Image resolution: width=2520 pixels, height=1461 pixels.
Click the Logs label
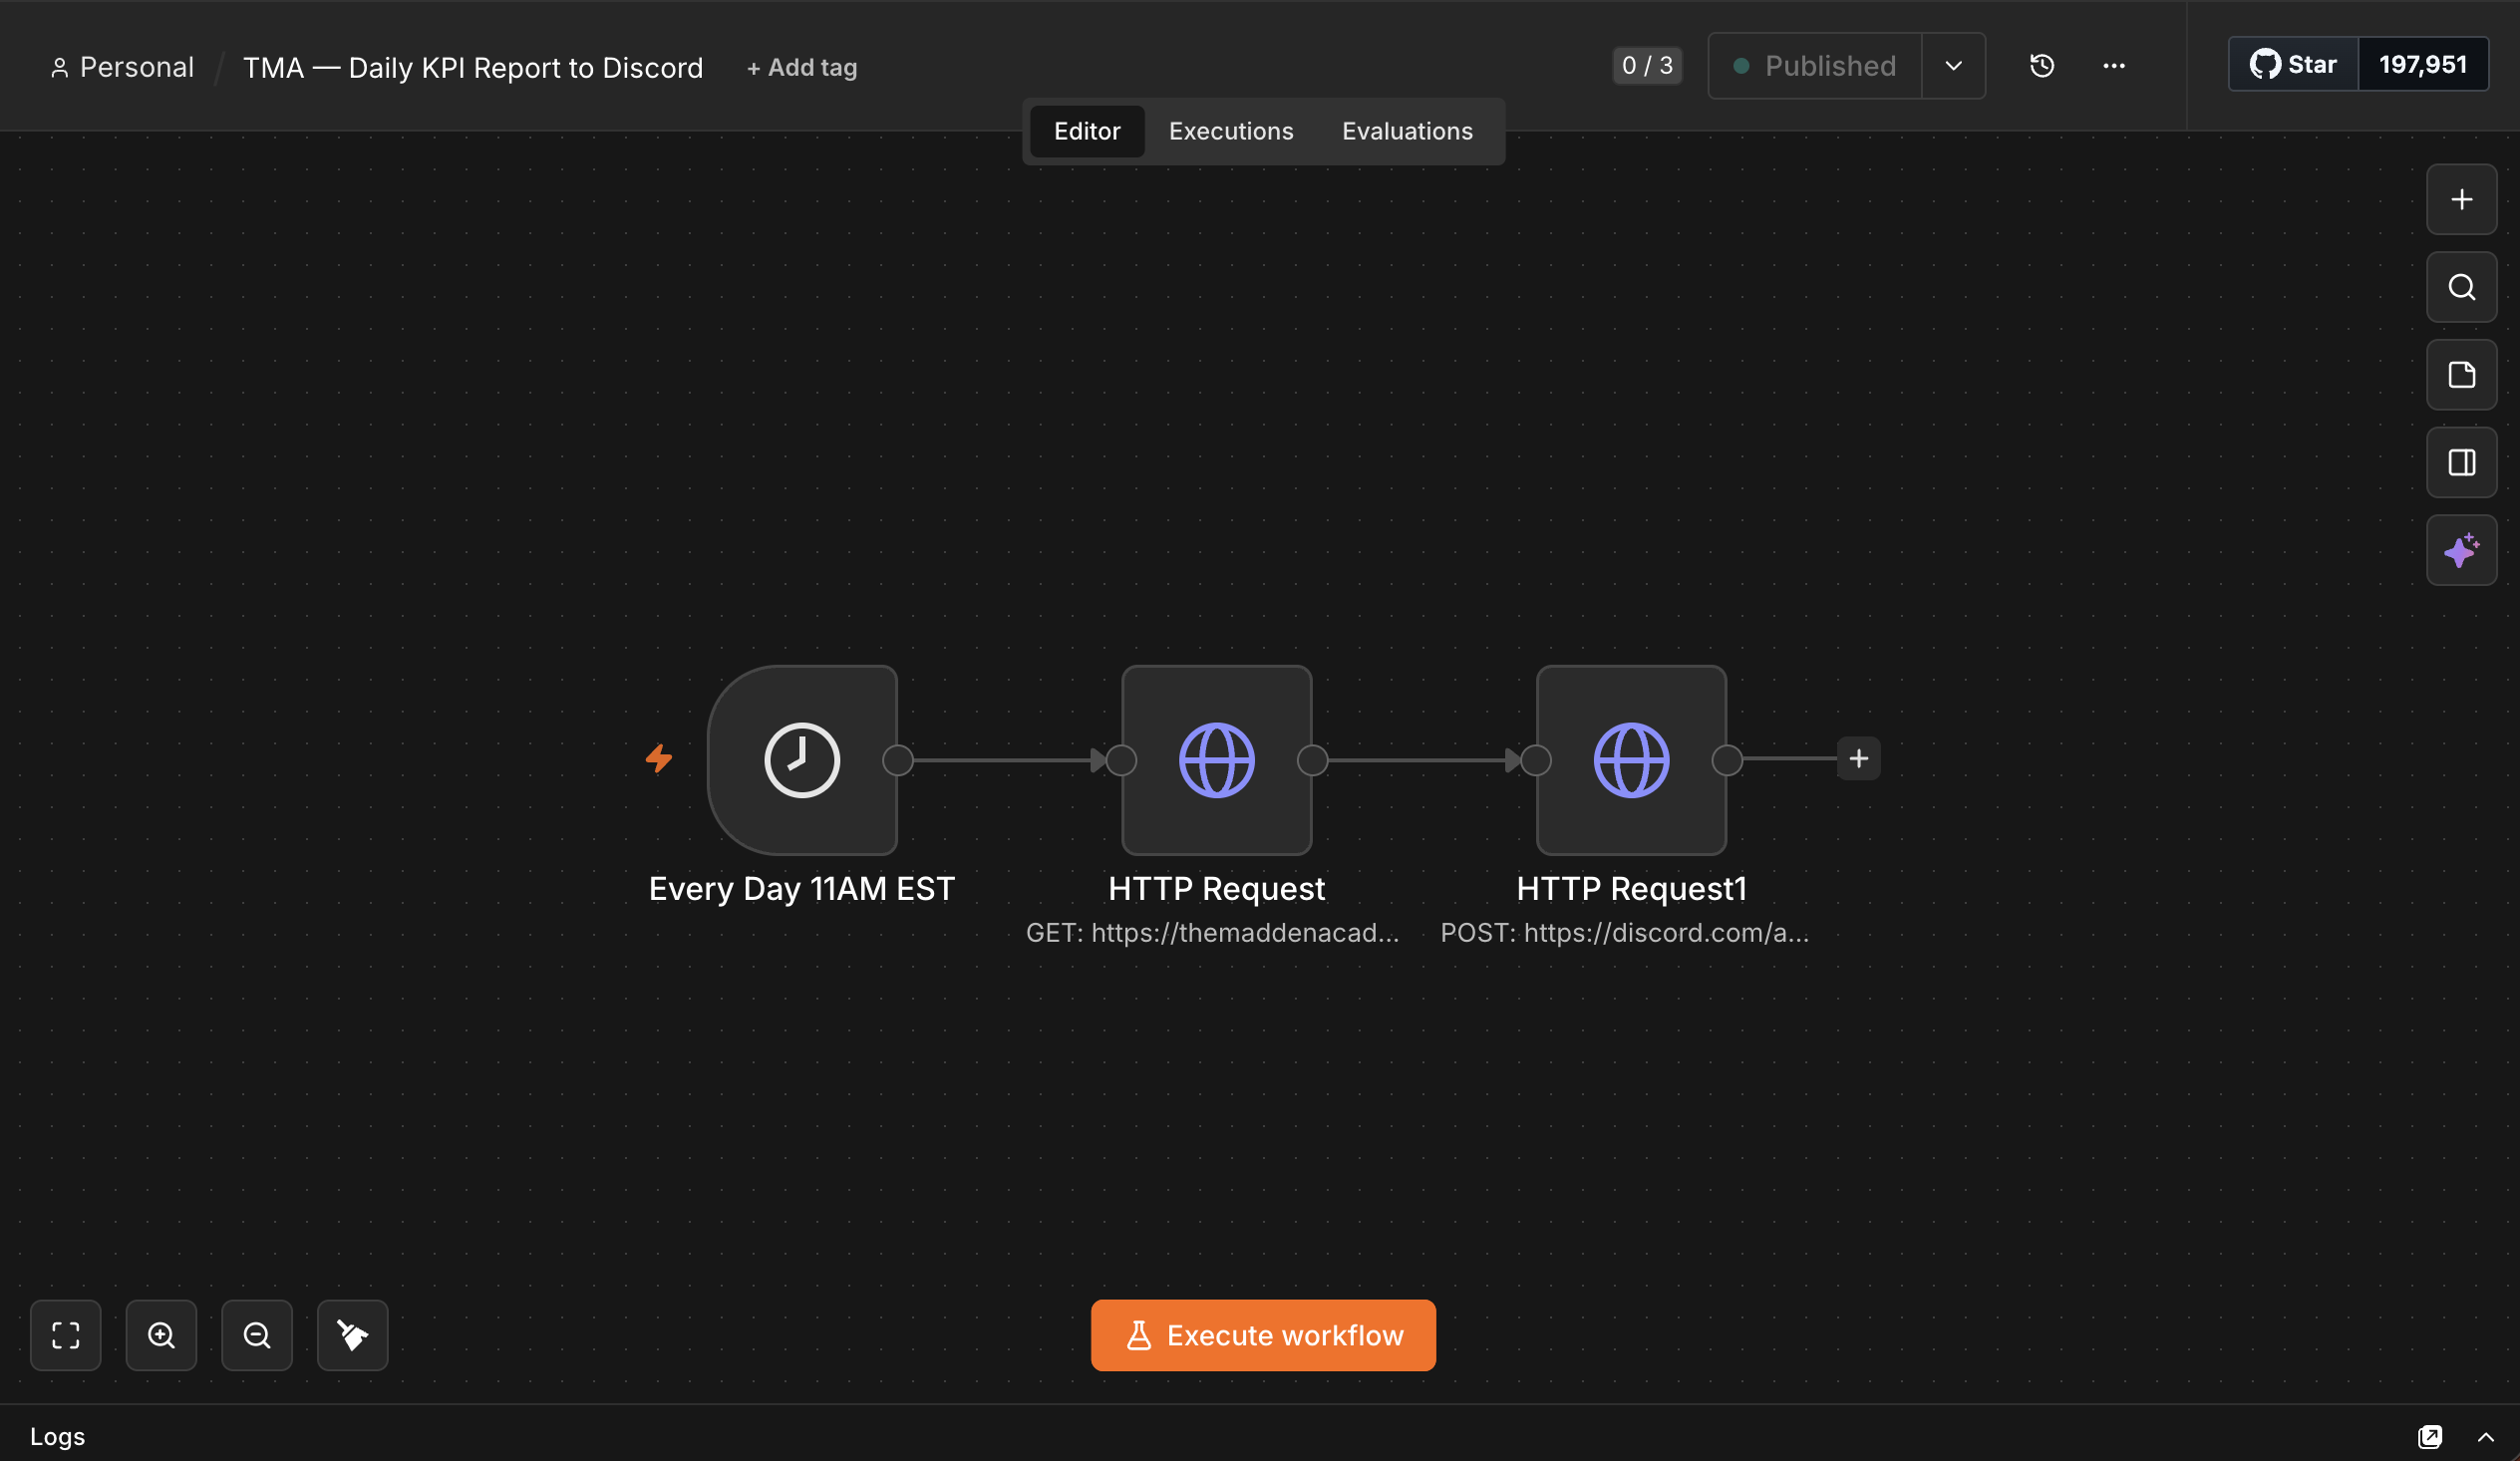[x=58, y=1437]
